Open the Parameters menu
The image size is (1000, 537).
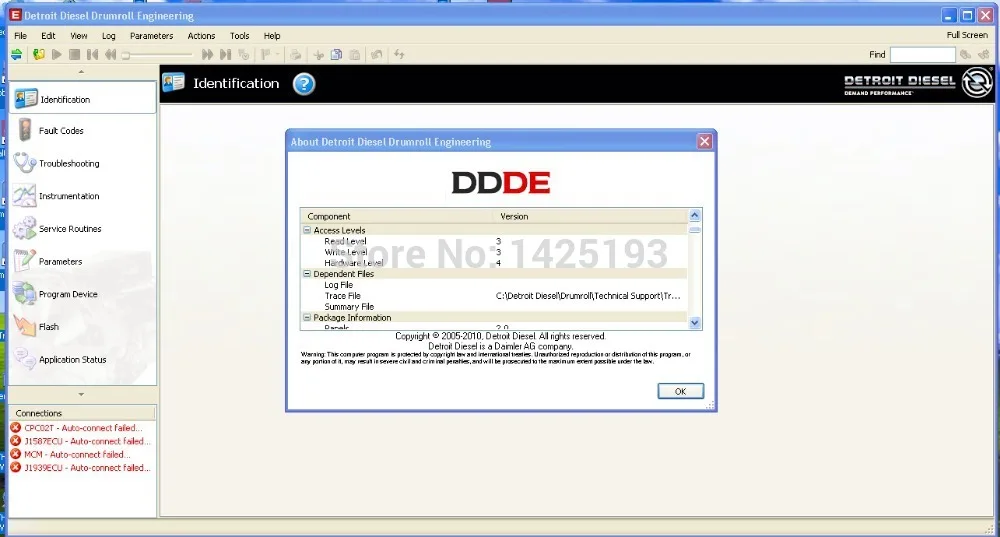coord(151,36)
